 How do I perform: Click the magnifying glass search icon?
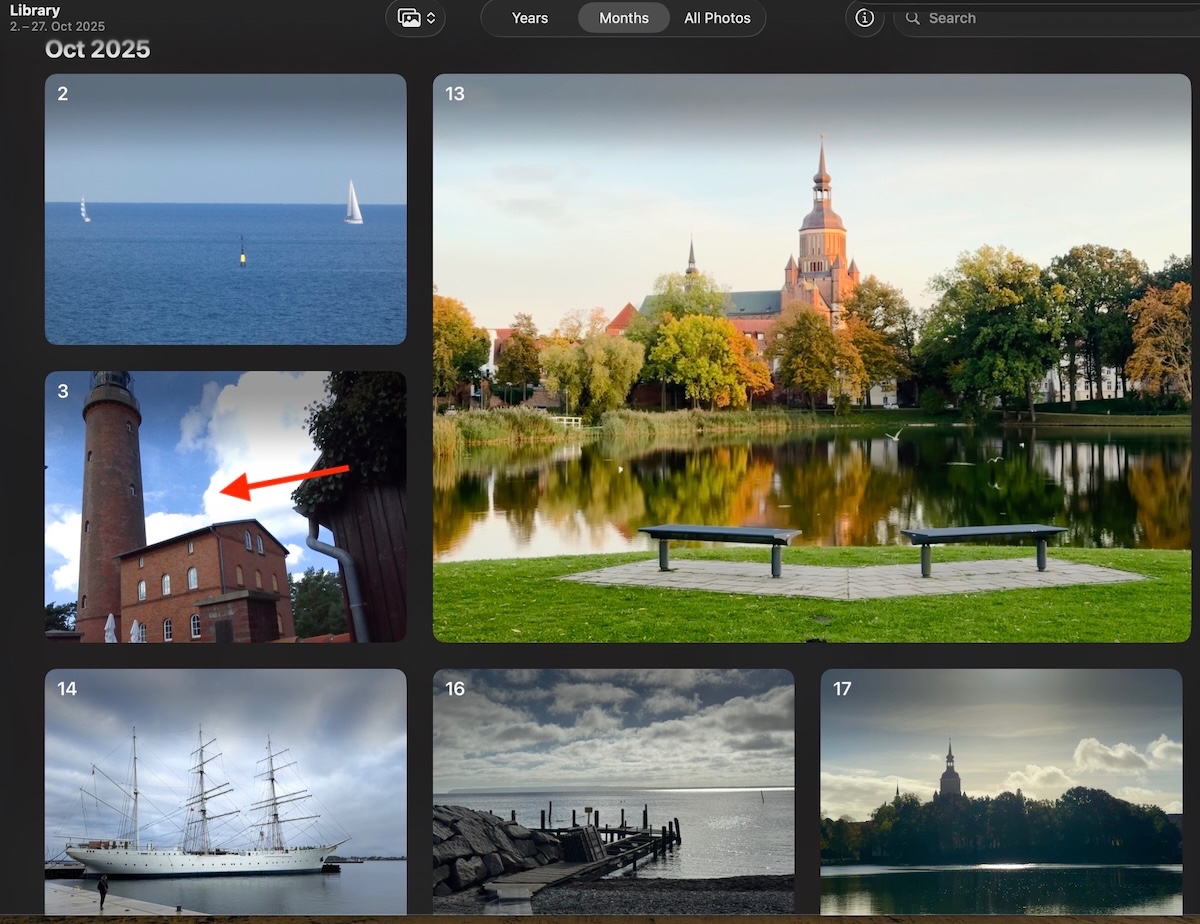[x=912, y=18]
